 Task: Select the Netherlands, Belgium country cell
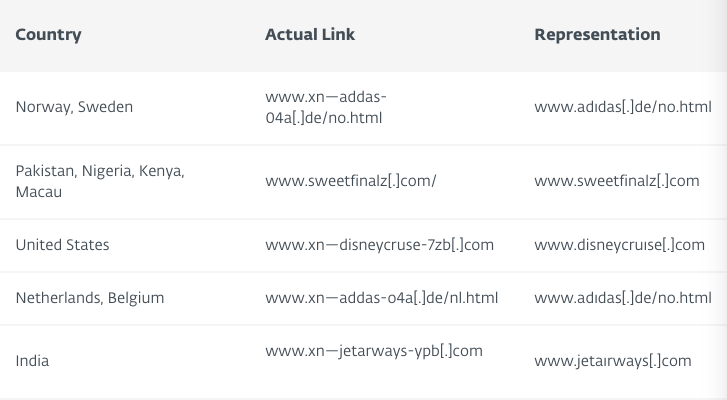click(x=89, y=298)
